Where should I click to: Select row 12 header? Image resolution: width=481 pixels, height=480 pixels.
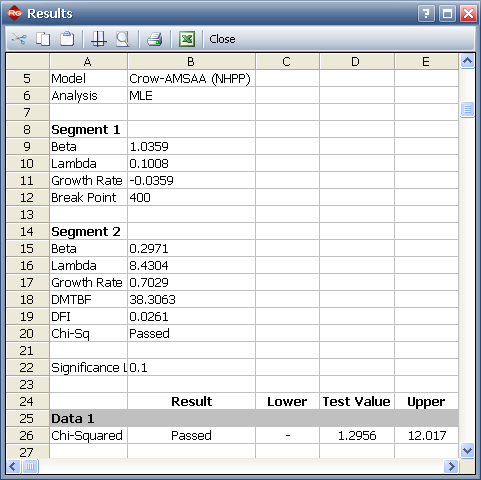(x=27, y=197)
